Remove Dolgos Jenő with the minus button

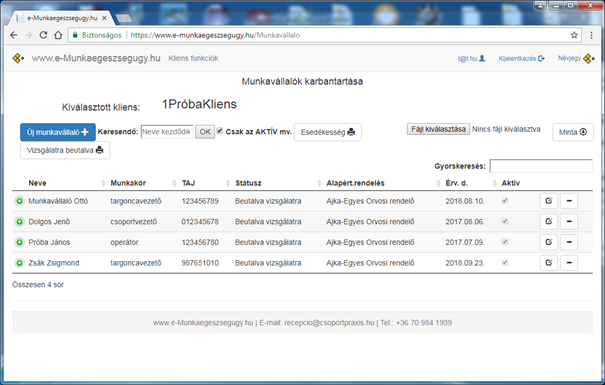pyautogui.click(x=569, y=221)
